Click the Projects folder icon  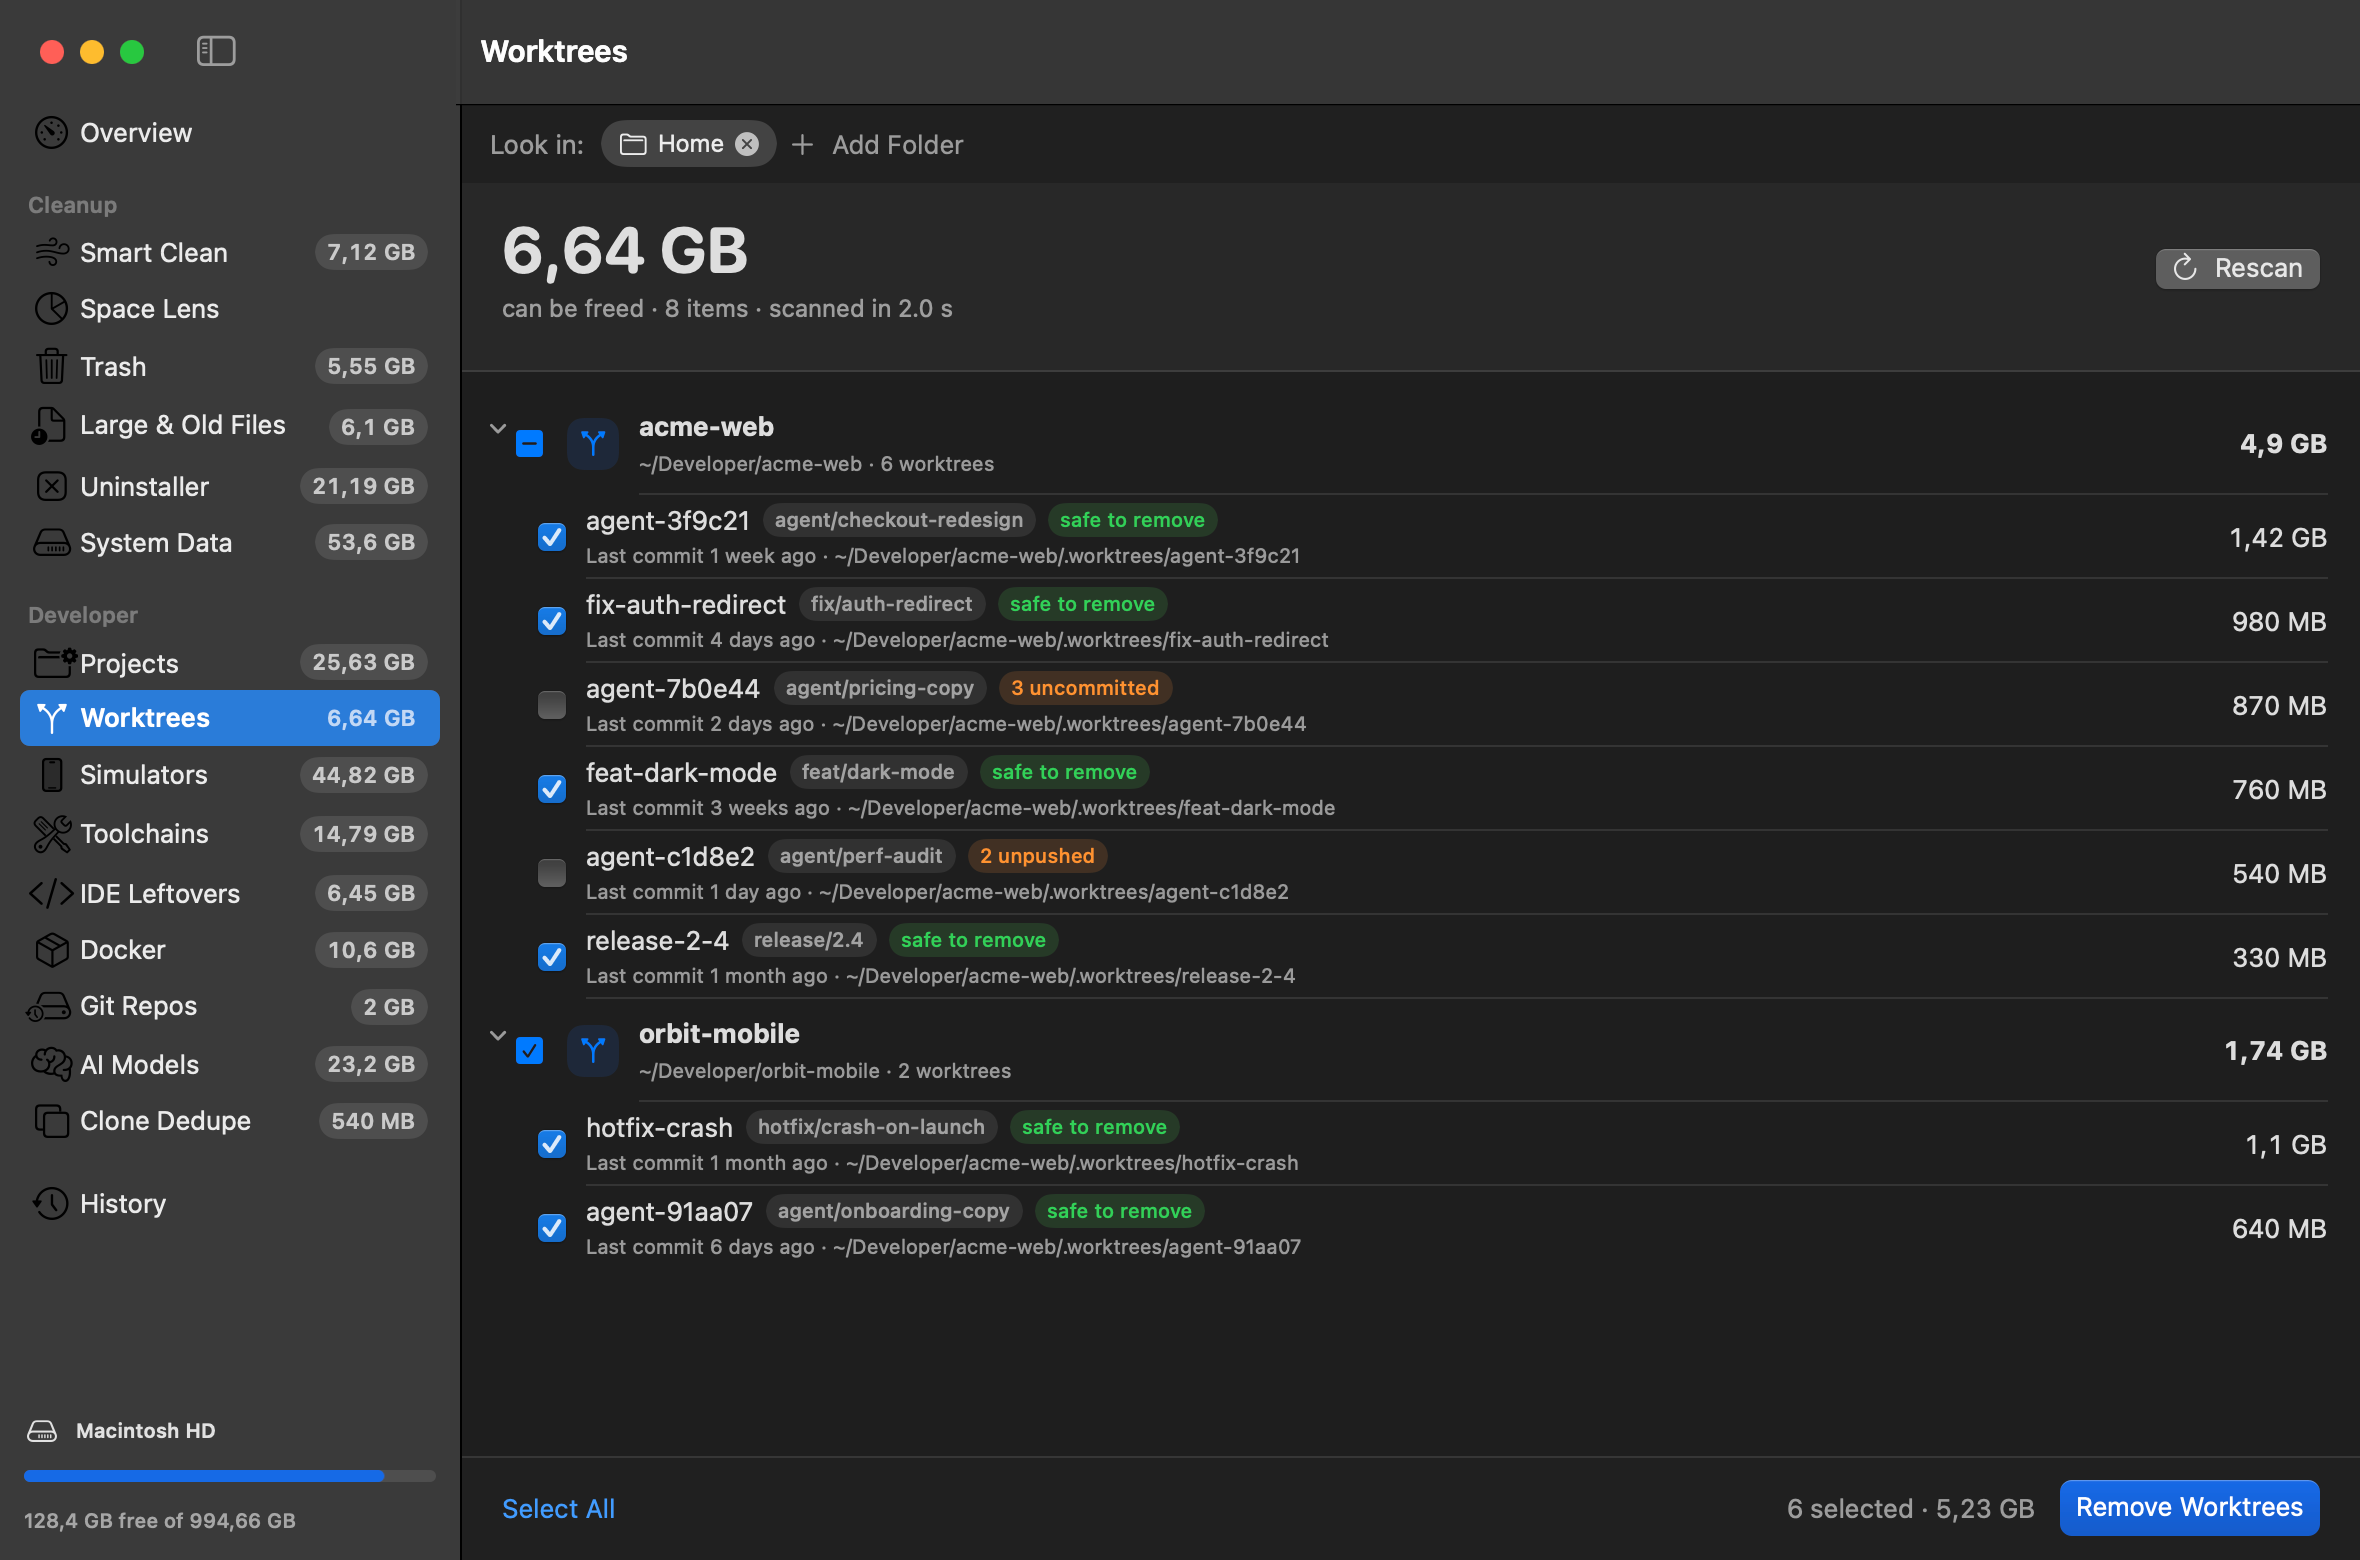pyautogui.click(x=54, y=662)
